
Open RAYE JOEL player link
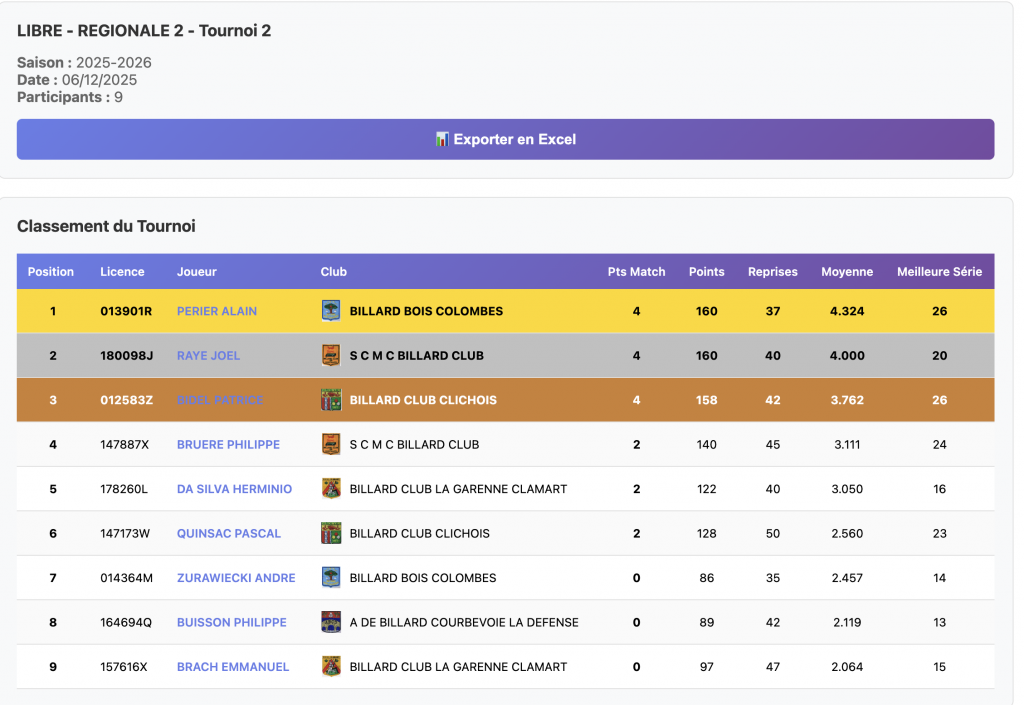click(208, 355)
